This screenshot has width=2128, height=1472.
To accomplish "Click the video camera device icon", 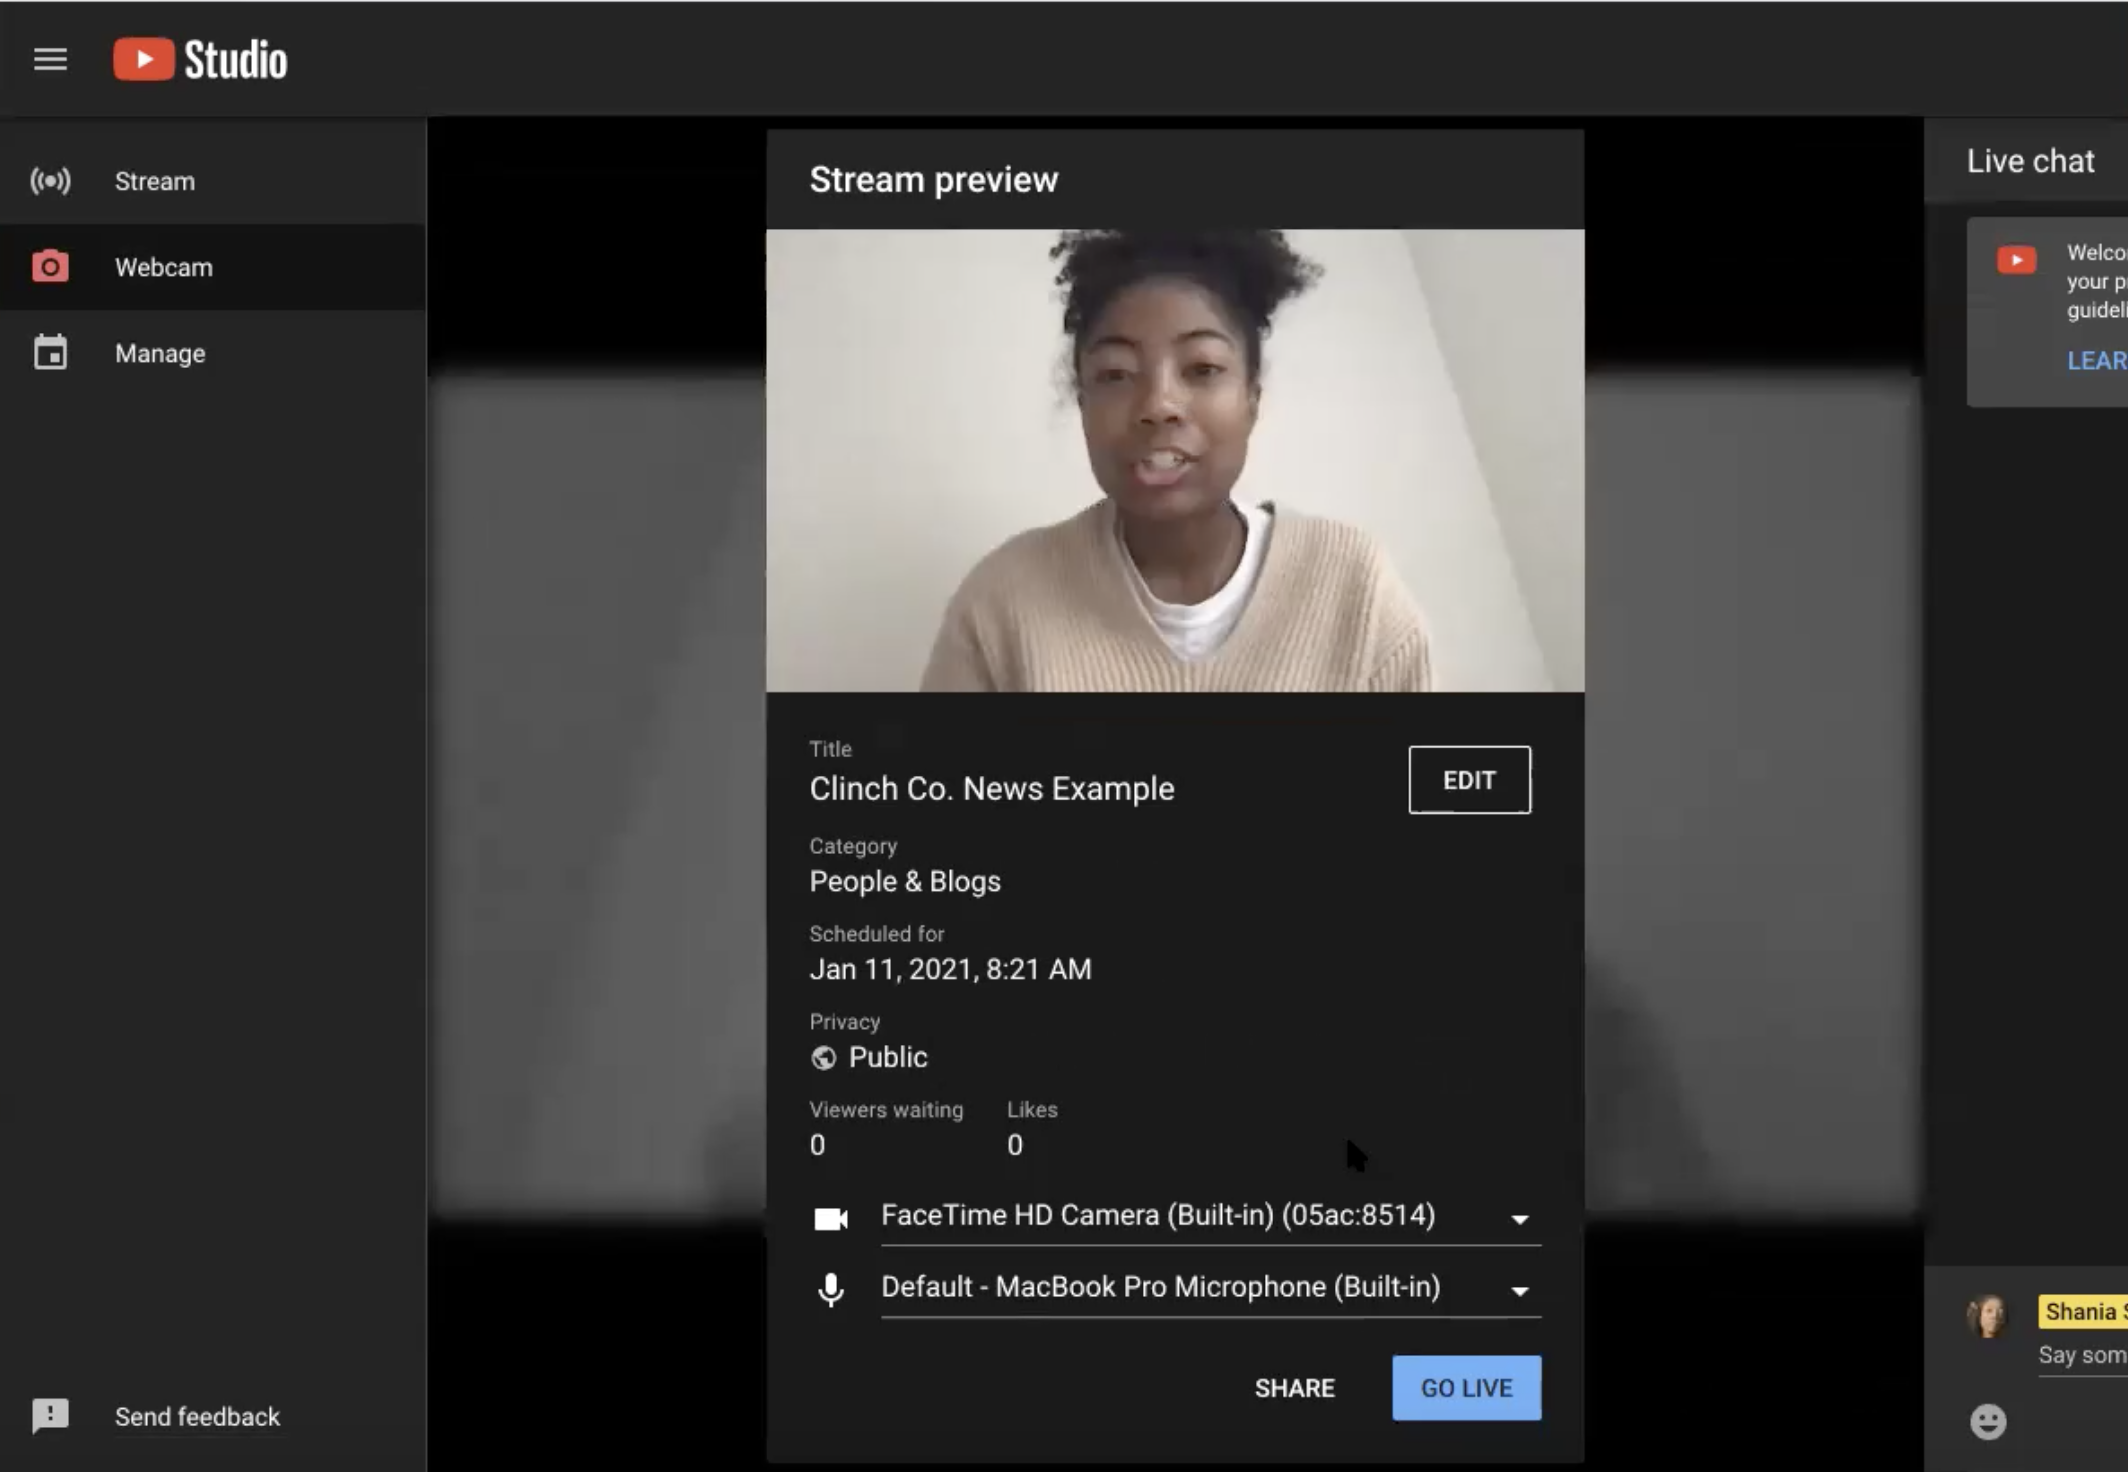I will point(831,1219).
